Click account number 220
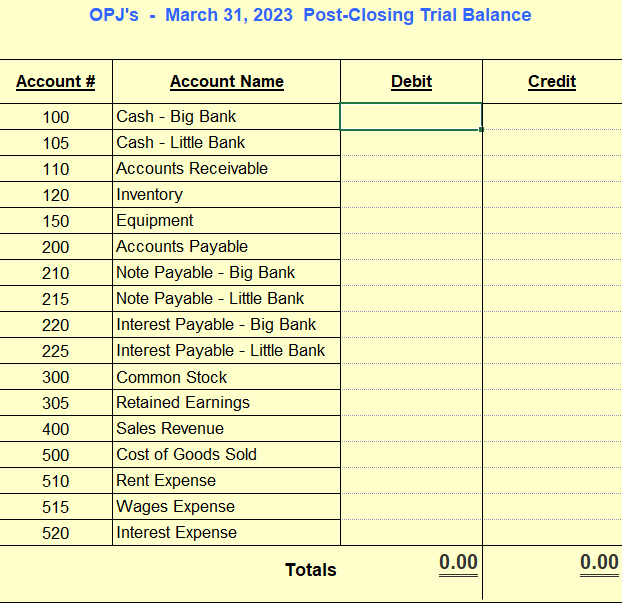This screenshot has width=622, height=603. 56,325
